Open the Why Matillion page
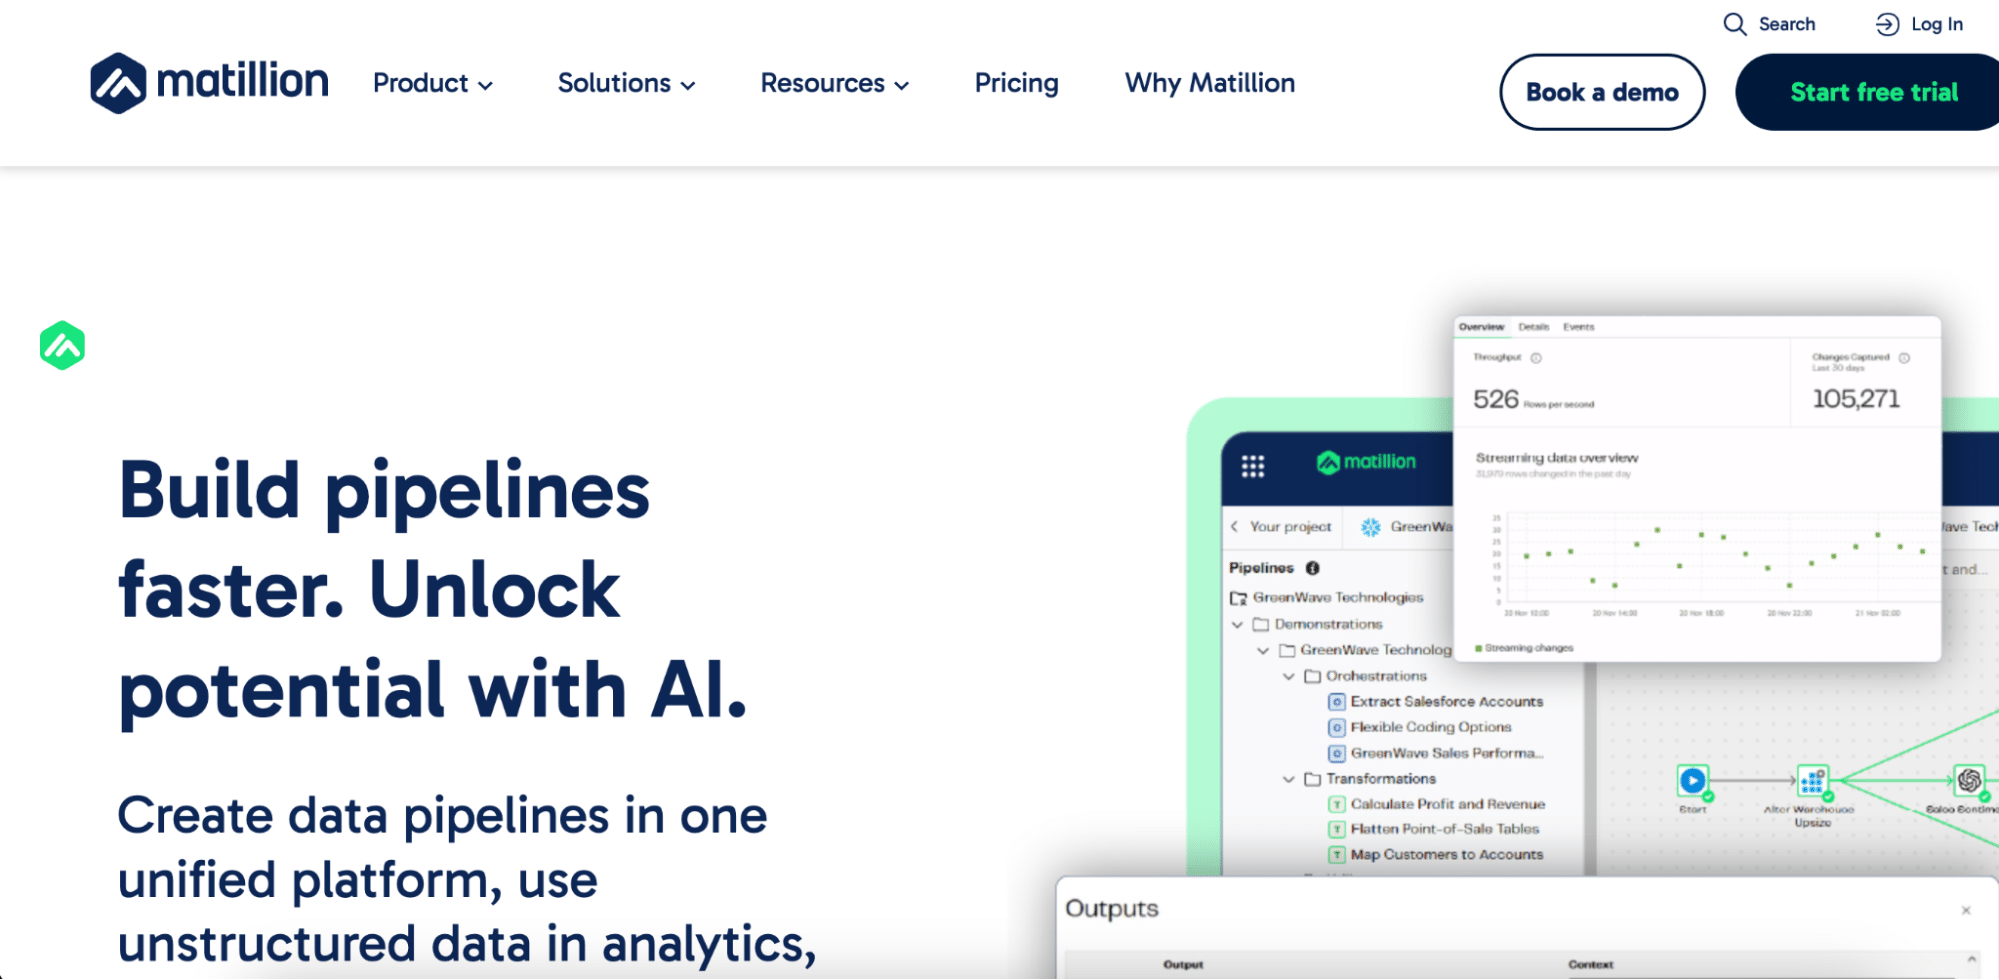Image resolution: width=1999 pixels, height=980 pixels. pyautogui.click(x=1209, y=83)
